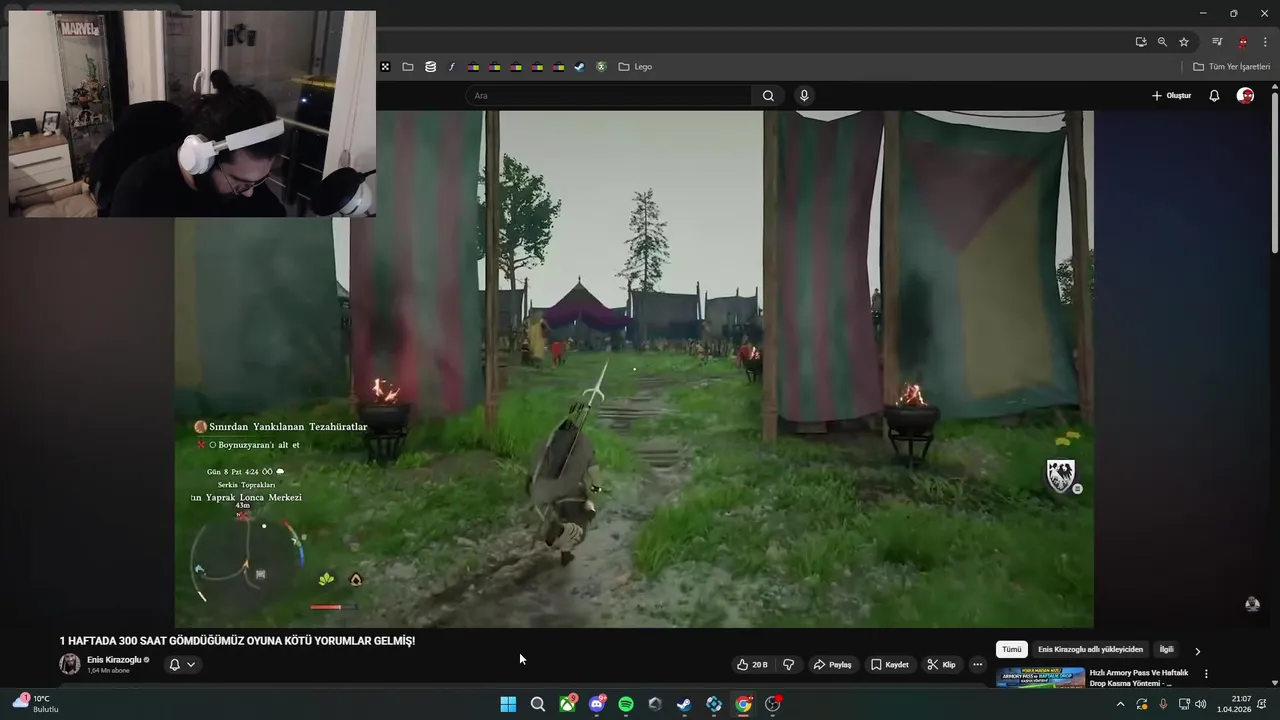Expand notification options chevron beside the bell

tap(191, 664)
